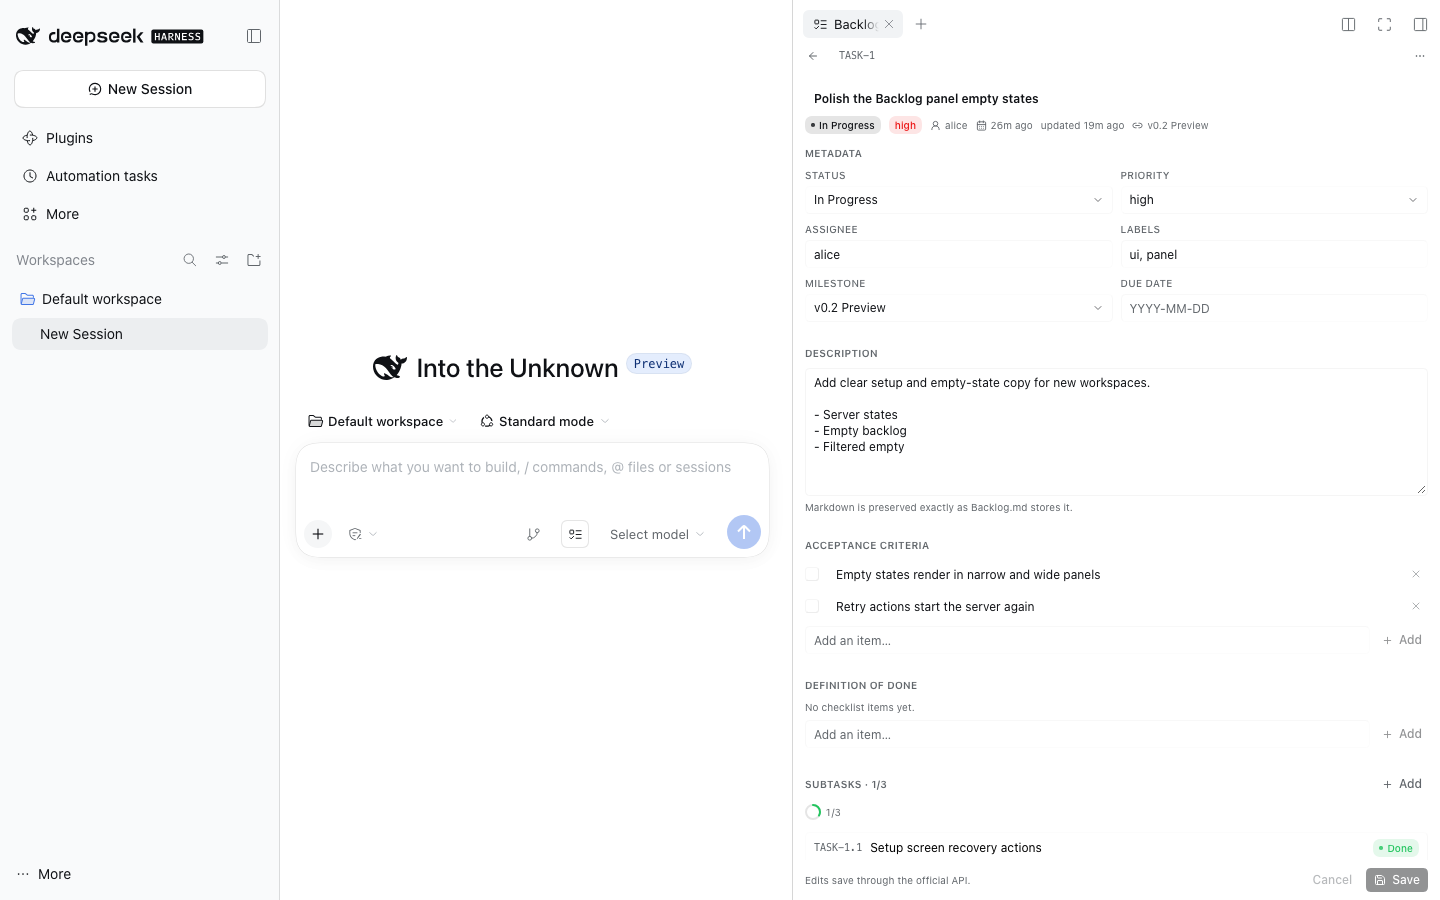Open workspace filter settings icon

click(222, 260)
